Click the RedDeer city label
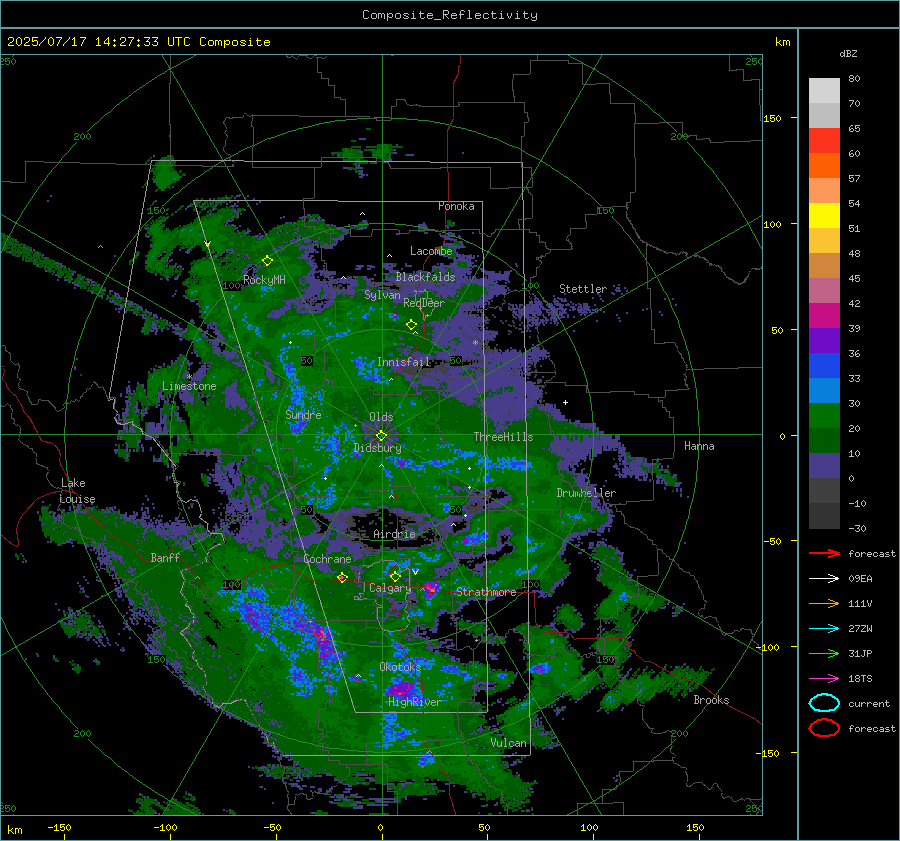The height and width of the screenshot is (841, 900). pyautogui.click(x=424, y=303)
